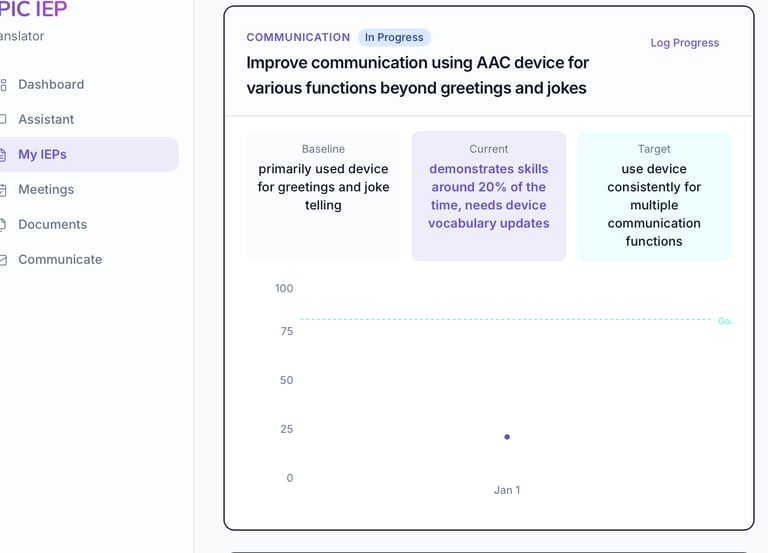
Task: Click the Documents file icon in sidebar
Action: tap(3, 225)
